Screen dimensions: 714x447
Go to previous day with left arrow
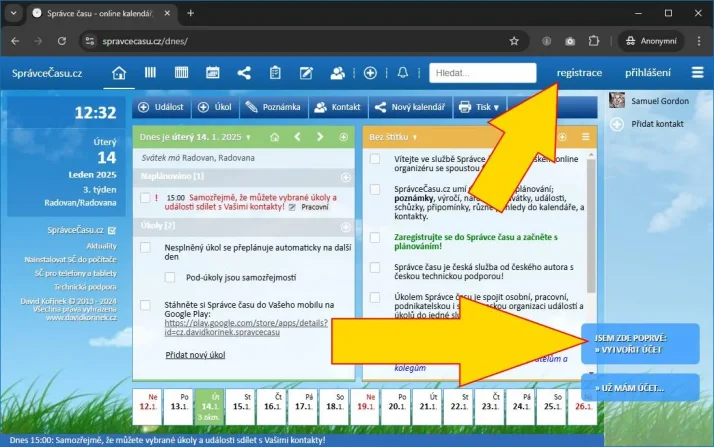(297, 136)
